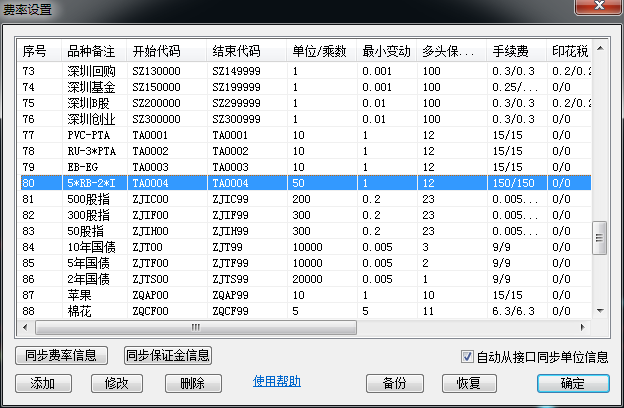Select the 10年国债 row
Image resolution: width=624 pixels, height=408 pixels.
click(x=306, y=247)
